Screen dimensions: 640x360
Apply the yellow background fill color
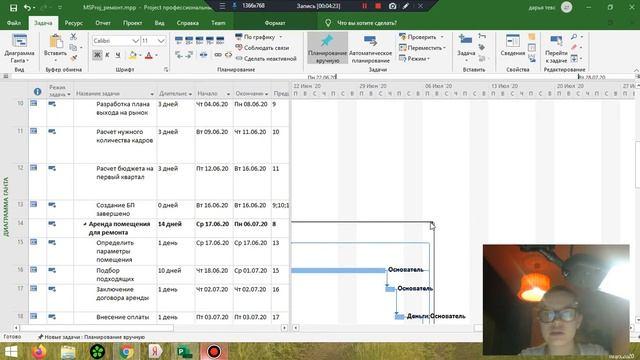click(132, 55)
